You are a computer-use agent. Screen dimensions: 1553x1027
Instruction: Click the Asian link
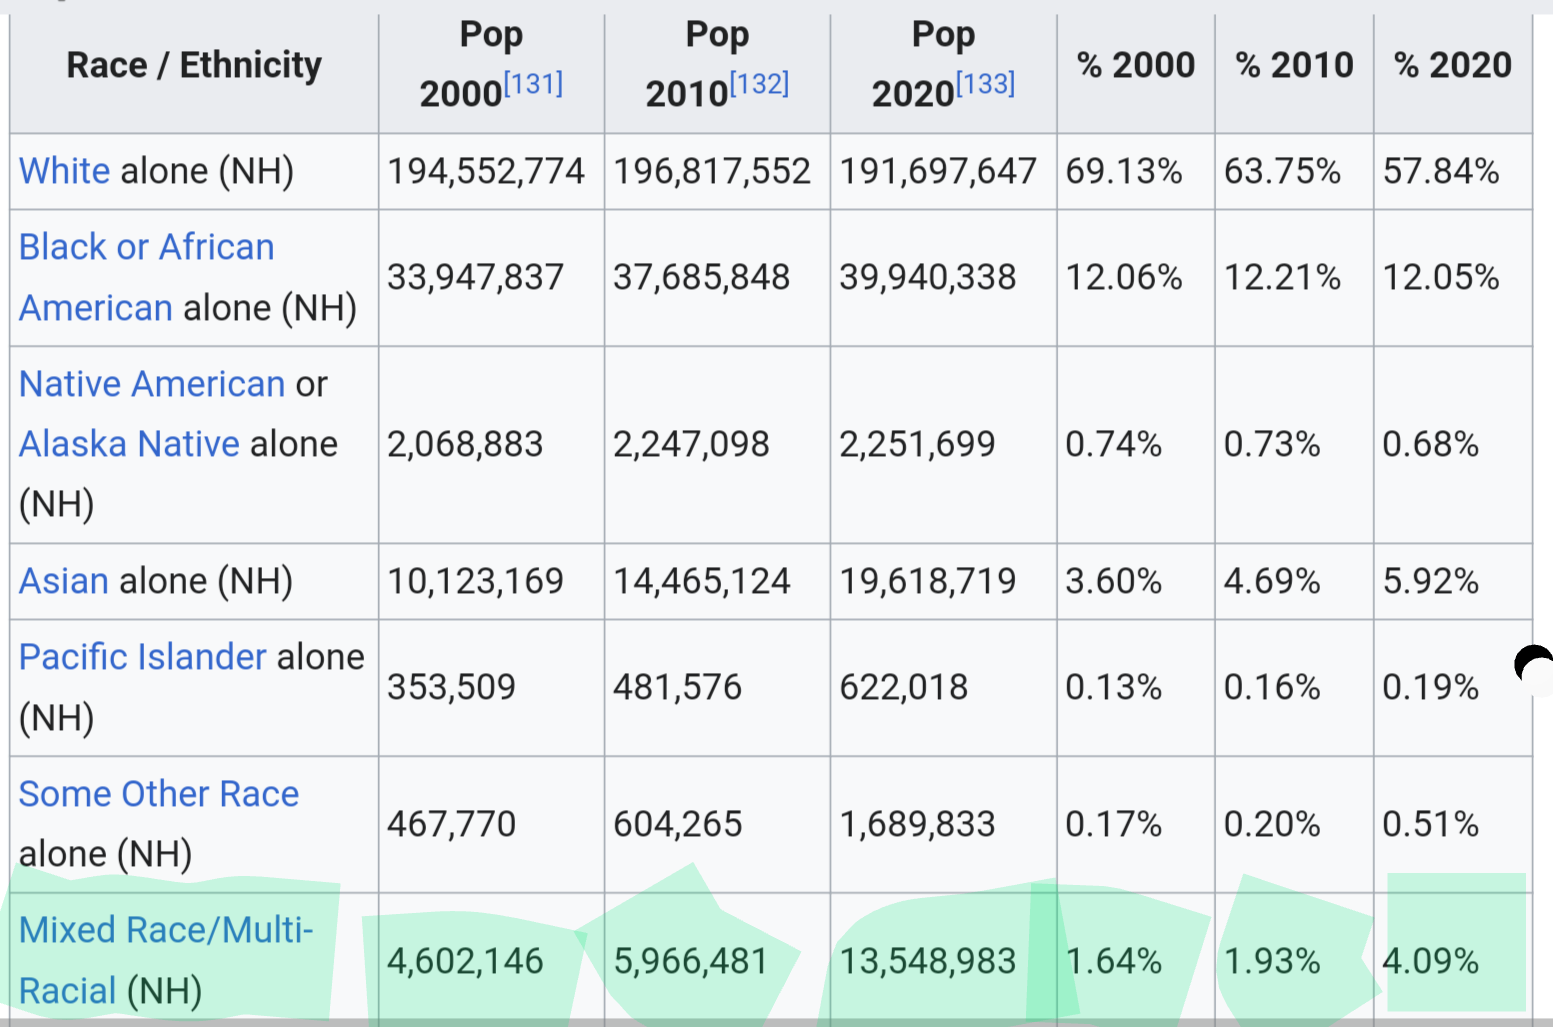click(64, 581)
